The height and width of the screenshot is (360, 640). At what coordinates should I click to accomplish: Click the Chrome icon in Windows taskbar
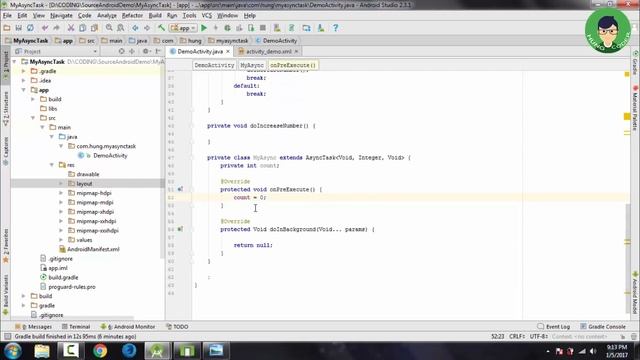click(x=100, y=351)
